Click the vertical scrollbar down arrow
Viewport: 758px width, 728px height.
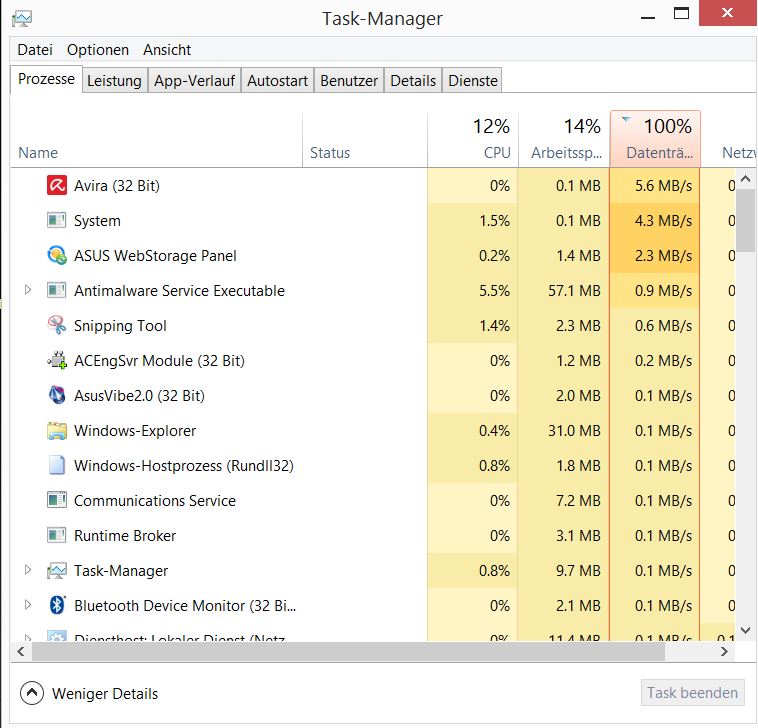(746, 630)
